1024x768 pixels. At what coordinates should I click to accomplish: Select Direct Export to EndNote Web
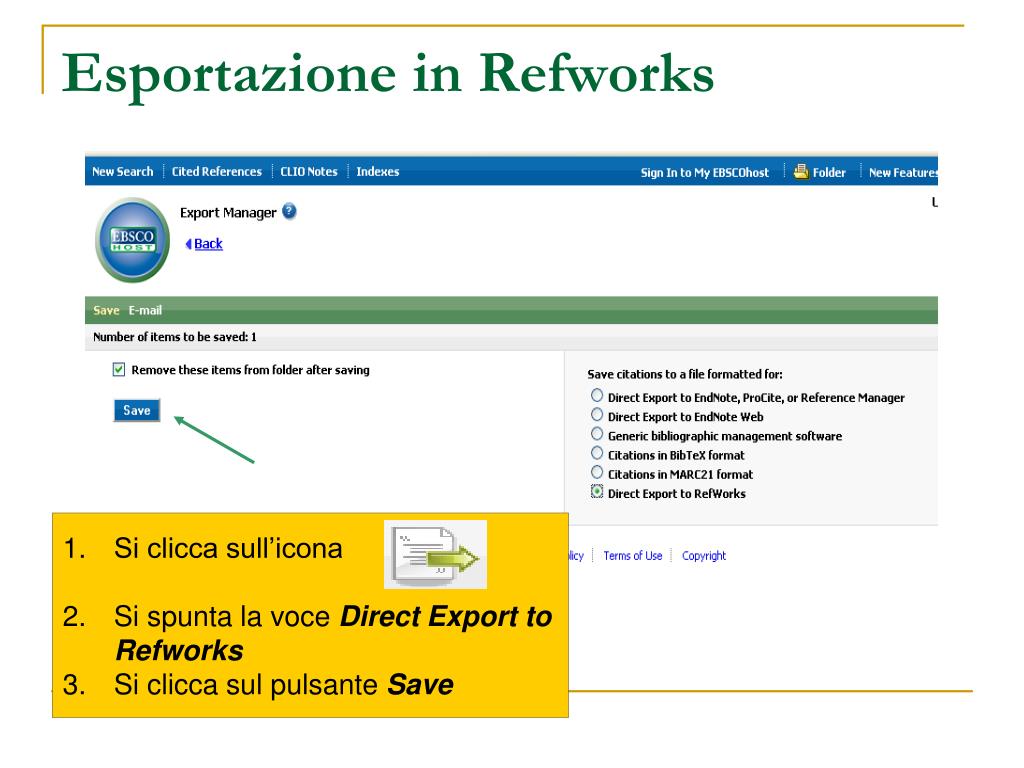597,415
